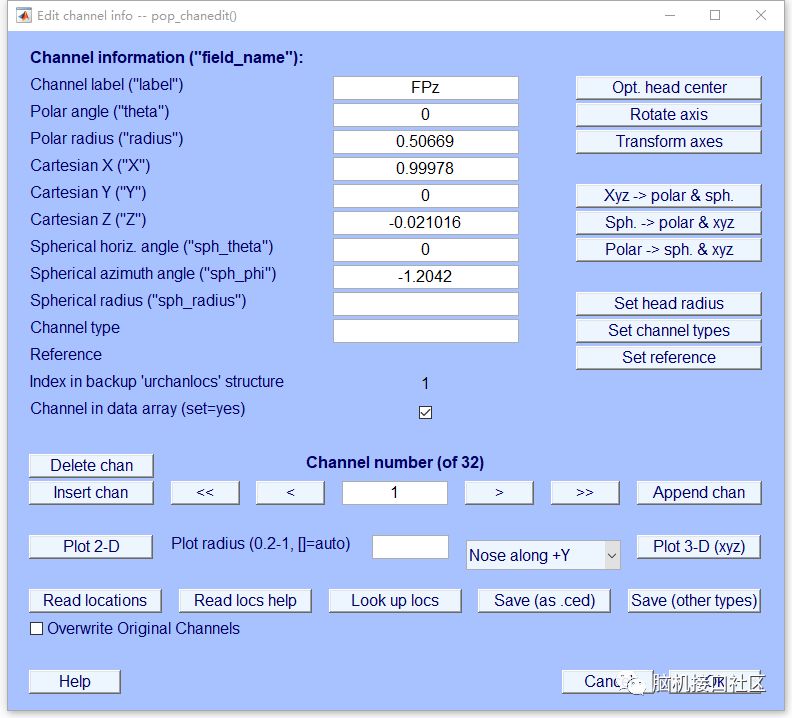Screen dimensions: 792x718
Task: Click the sph_theta field
Action: click(x=425, y=250)
